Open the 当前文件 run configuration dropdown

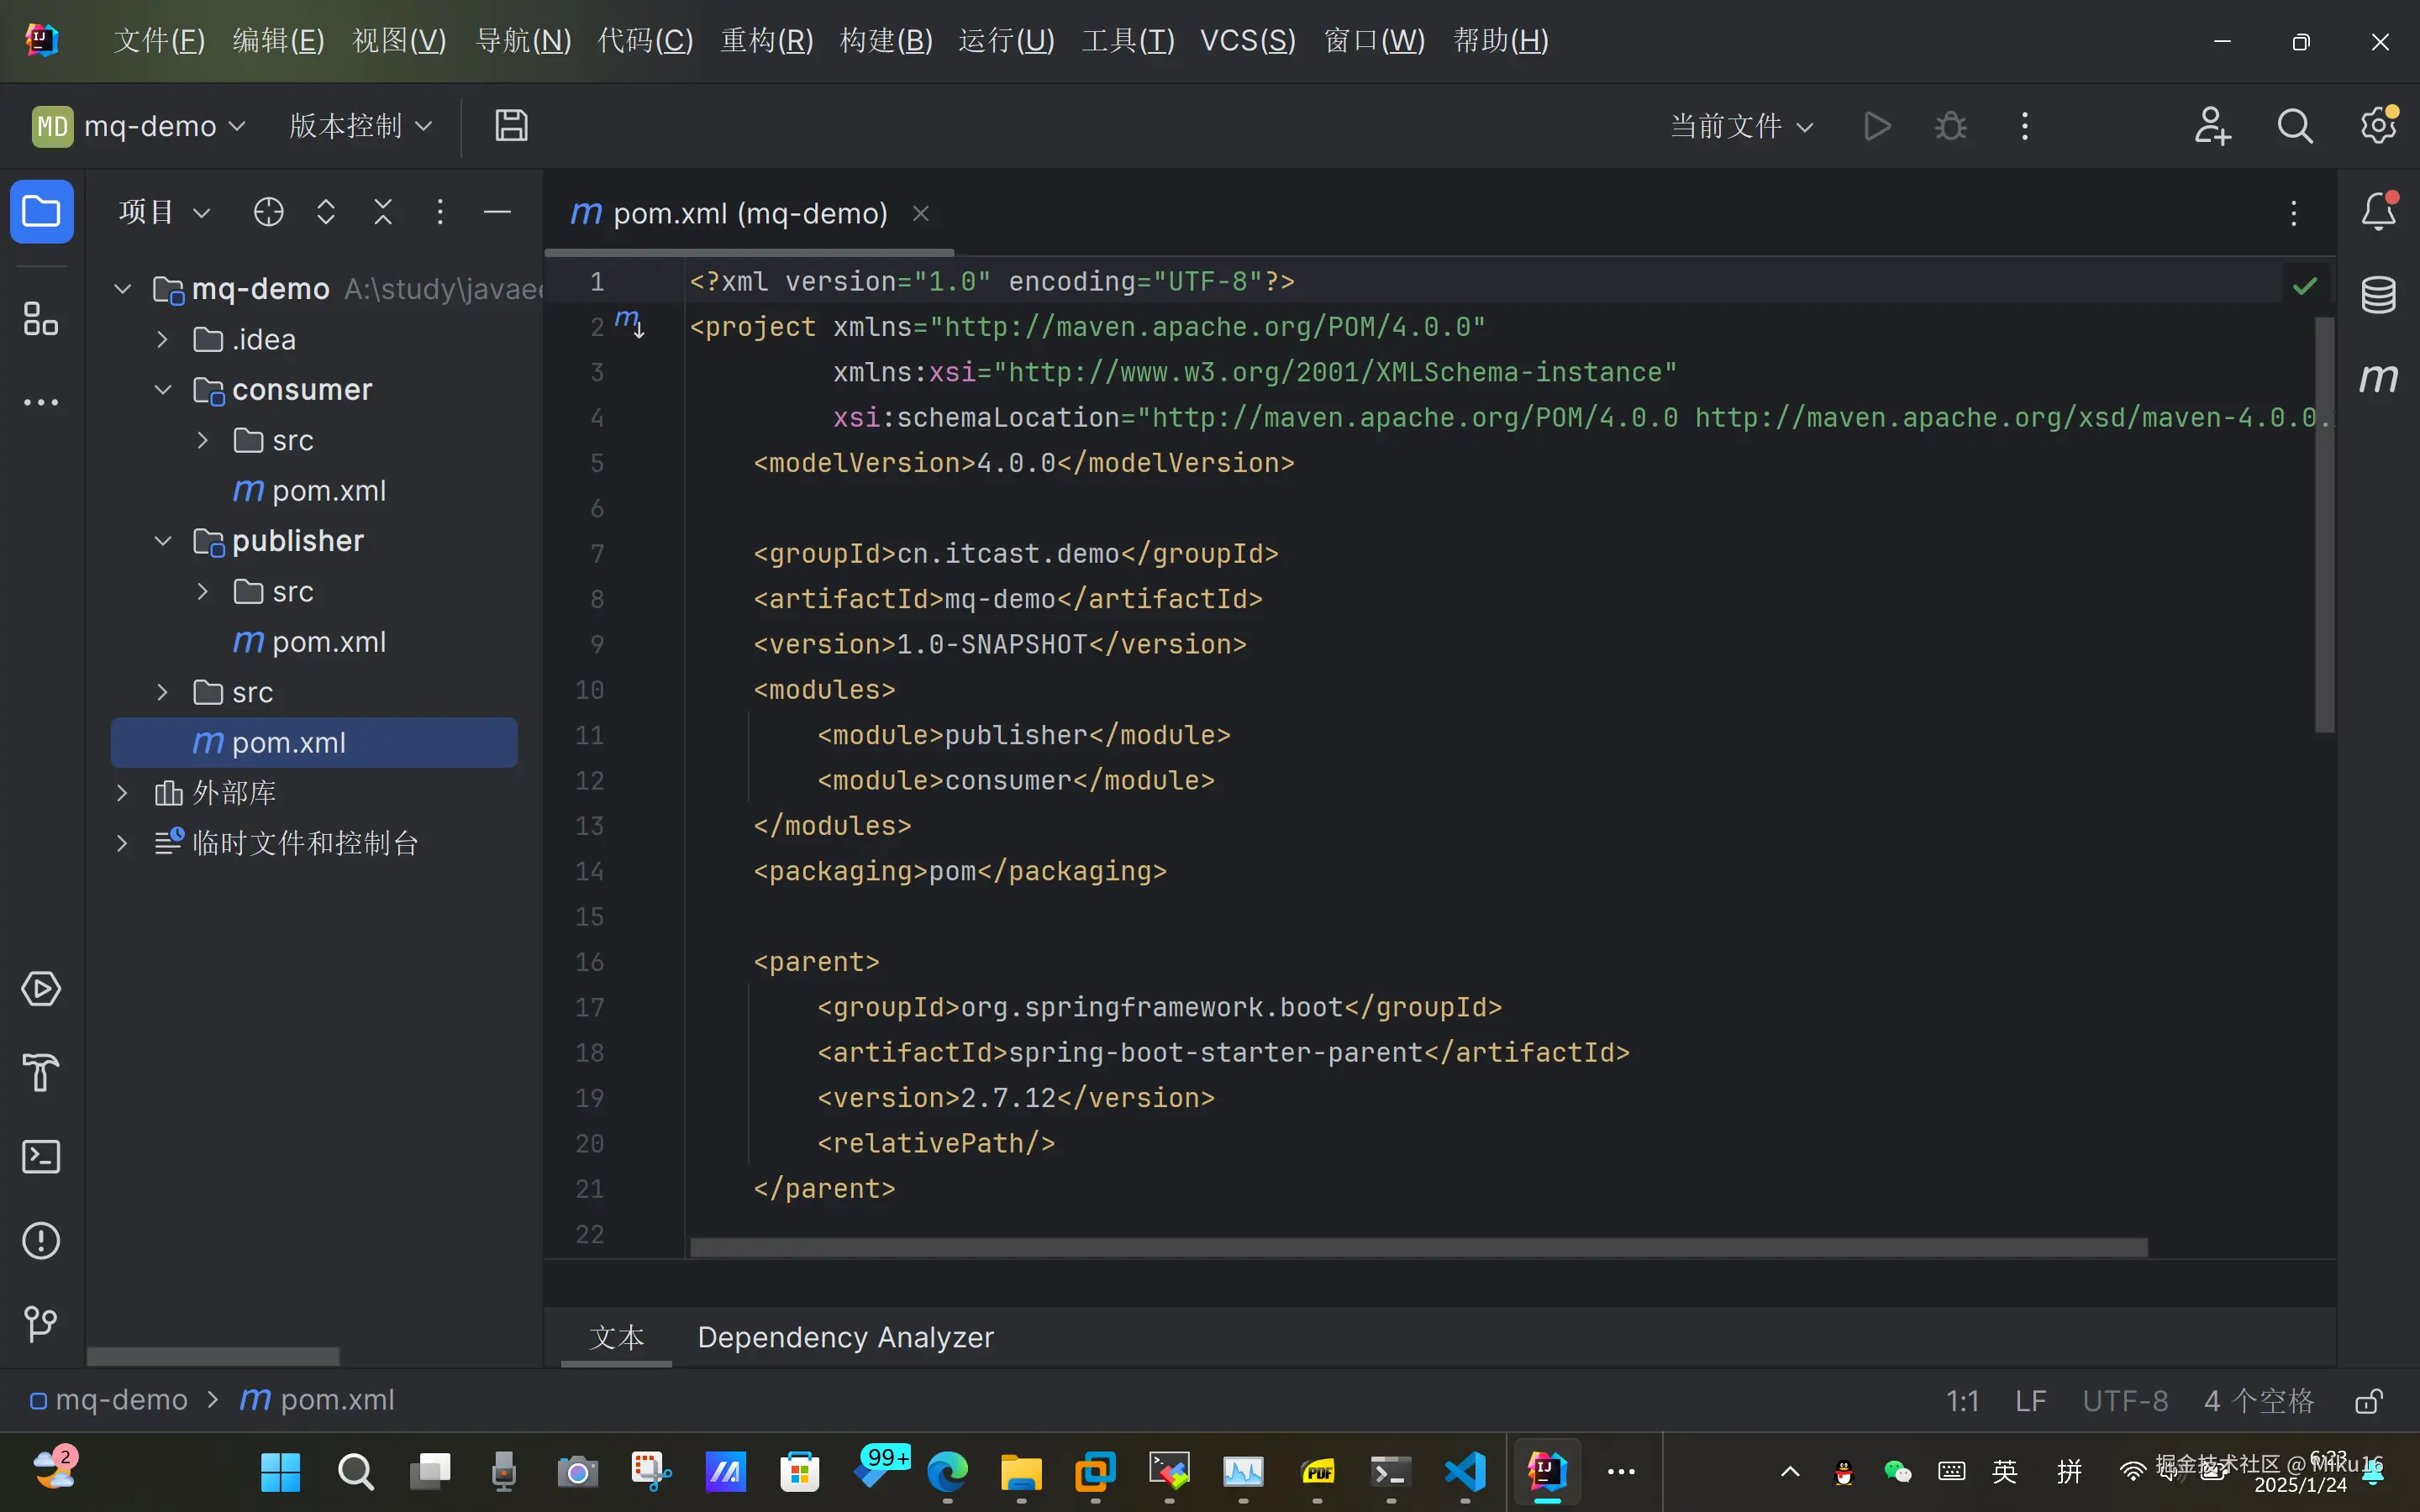point(1741,126)
